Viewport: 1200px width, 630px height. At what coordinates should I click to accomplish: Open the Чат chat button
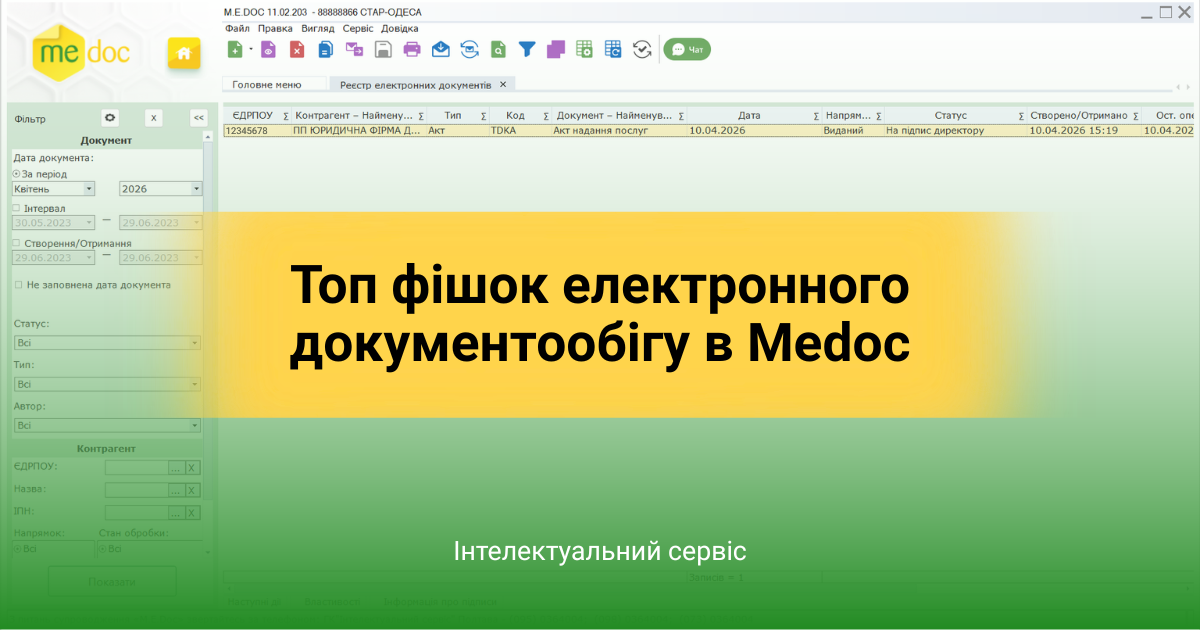coord(687,49)
